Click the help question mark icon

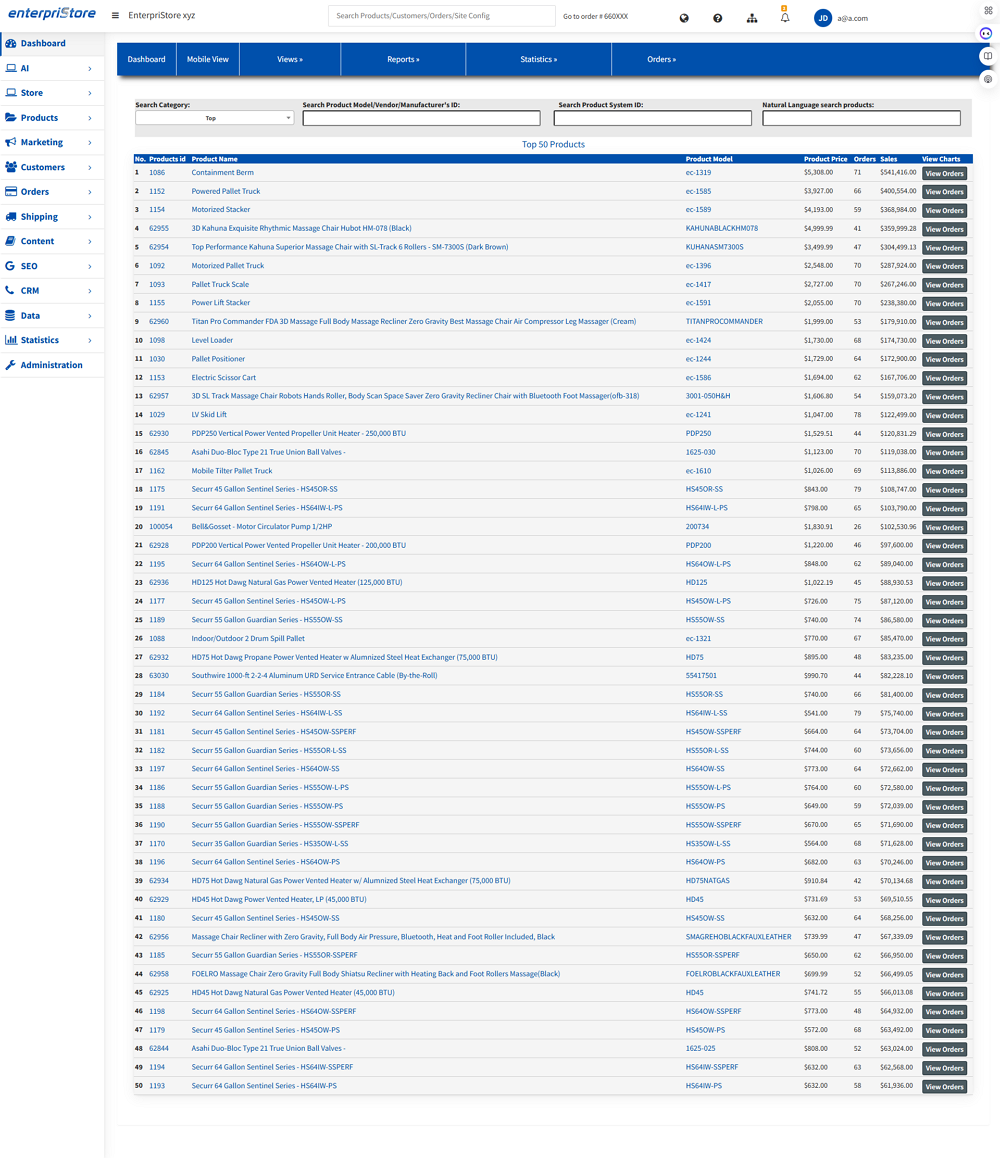click(717, 18)
